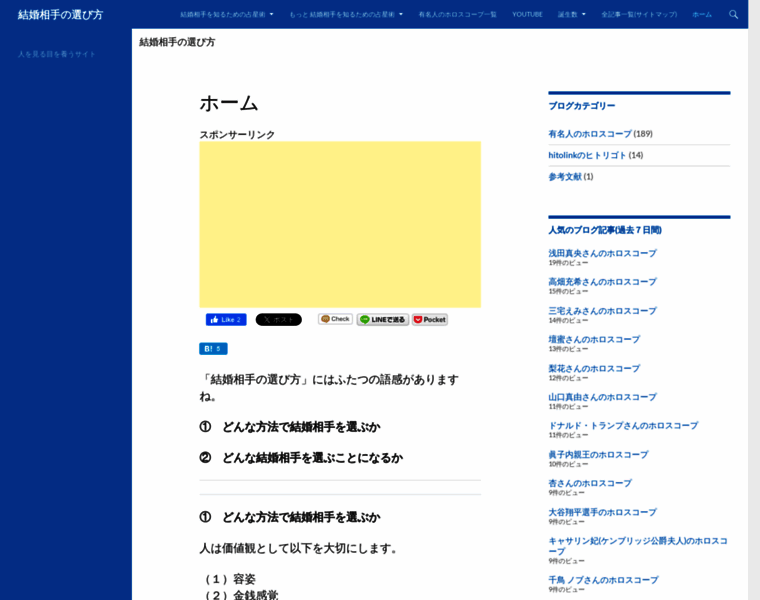Click the Hatena B! bookmark button
This screenshot has width=760, height=600.
point(213,349)
